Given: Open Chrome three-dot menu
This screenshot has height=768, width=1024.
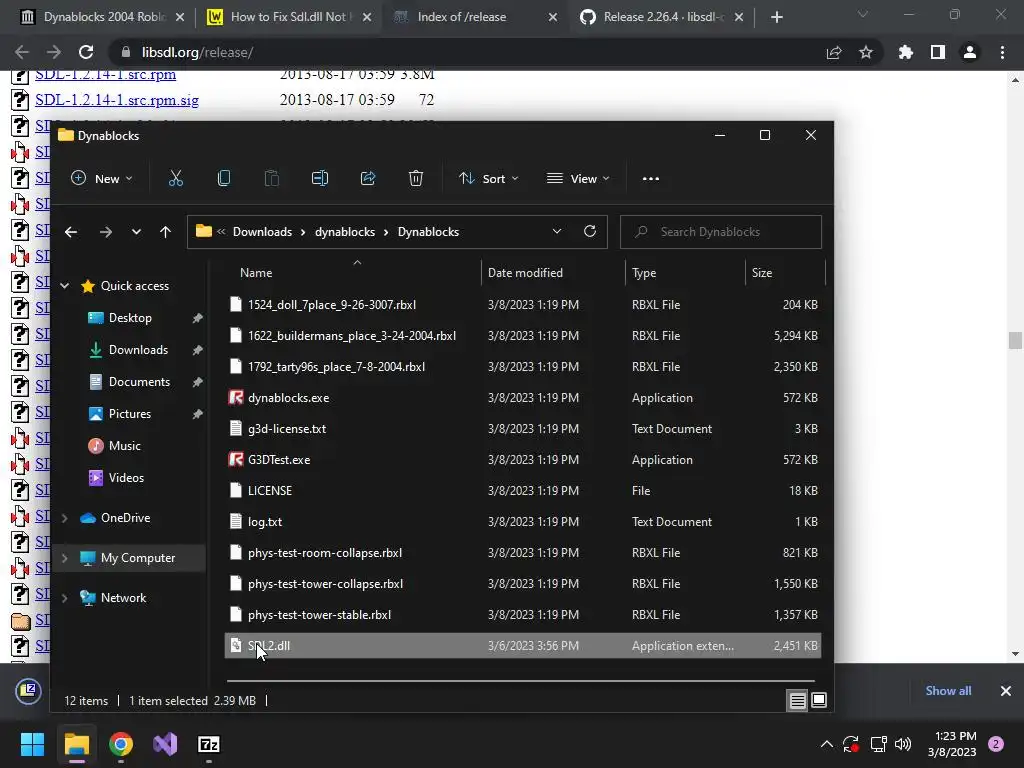Looking at the screenshot, I should click(x=1002, y=52).
